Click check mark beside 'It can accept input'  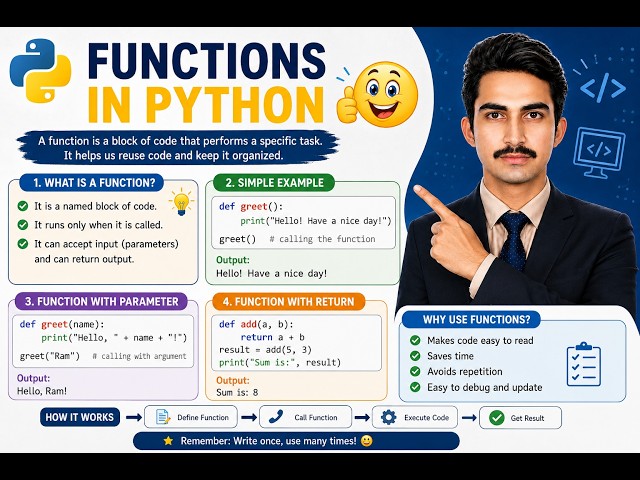(23, 244)
